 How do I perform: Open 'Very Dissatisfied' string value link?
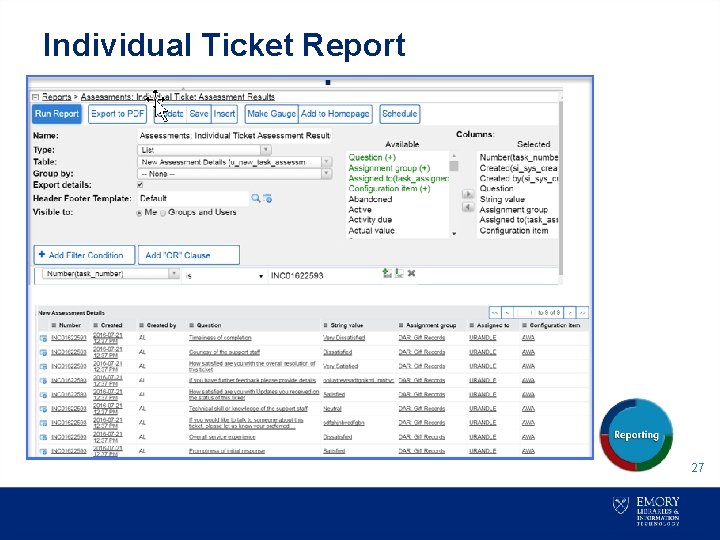click(x=344, y=338)
